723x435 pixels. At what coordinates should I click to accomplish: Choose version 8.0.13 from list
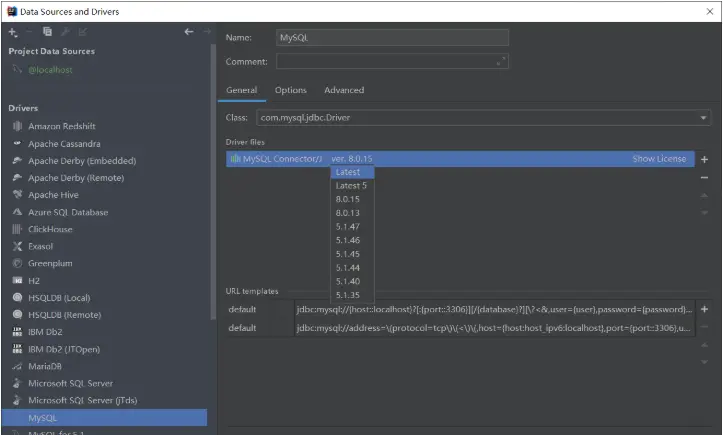pos(352,213)
